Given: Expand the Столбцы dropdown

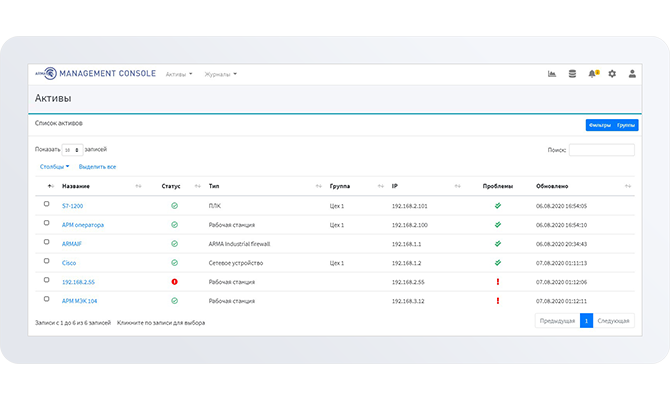Looking at the screenshot, I should tap(54, 166).
